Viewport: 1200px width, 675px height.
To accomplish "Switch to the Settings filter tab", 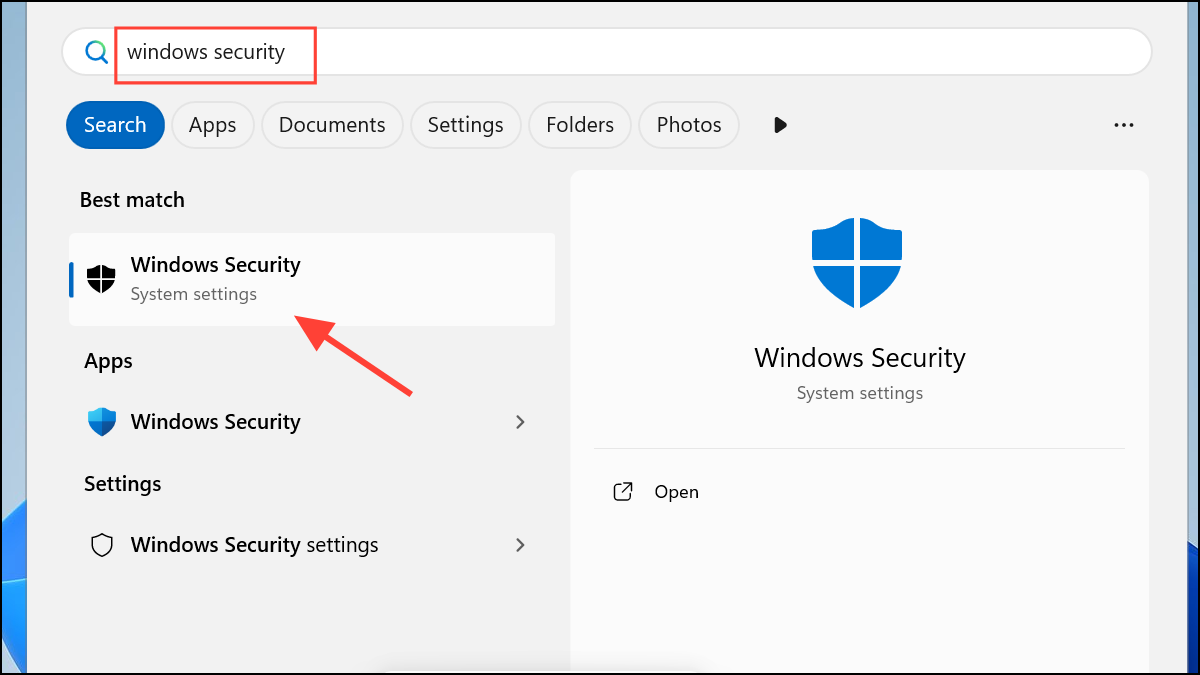I will 465,125.
